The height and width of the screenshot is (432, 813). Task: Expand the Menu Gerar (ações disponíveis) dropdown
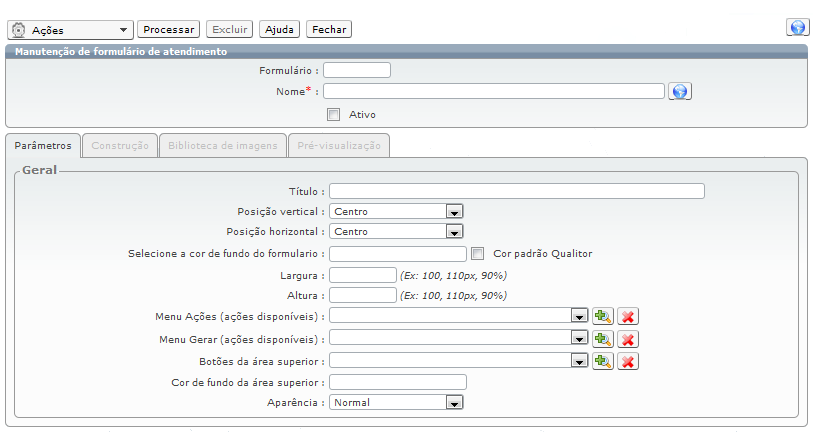tap(458, 338)
